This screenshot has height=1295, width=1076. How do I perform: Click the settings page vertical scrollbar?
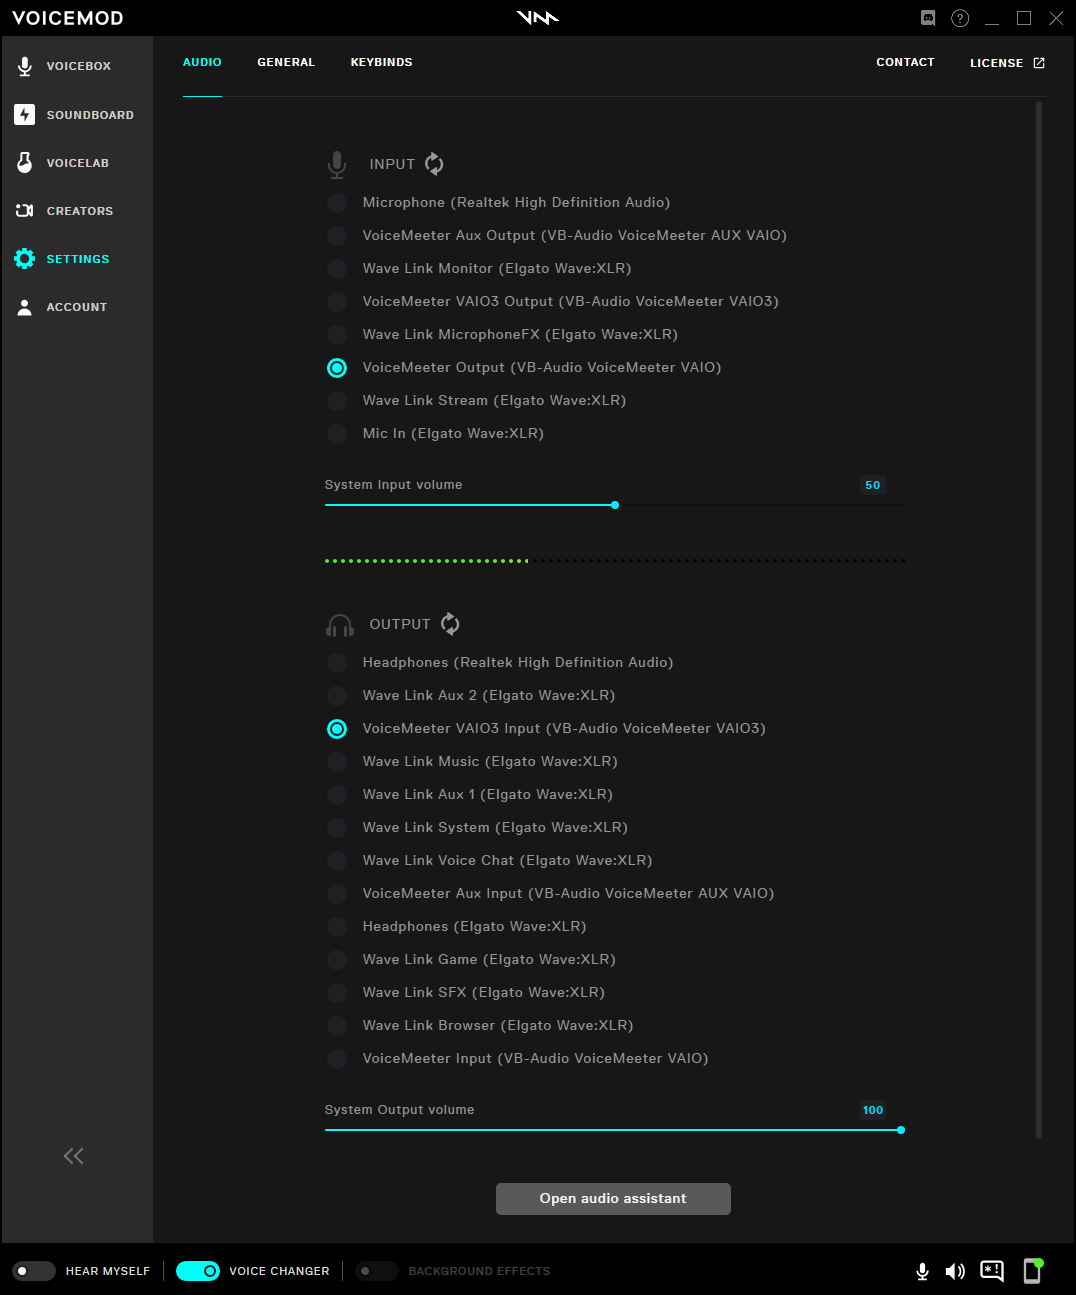[1039, 620]
